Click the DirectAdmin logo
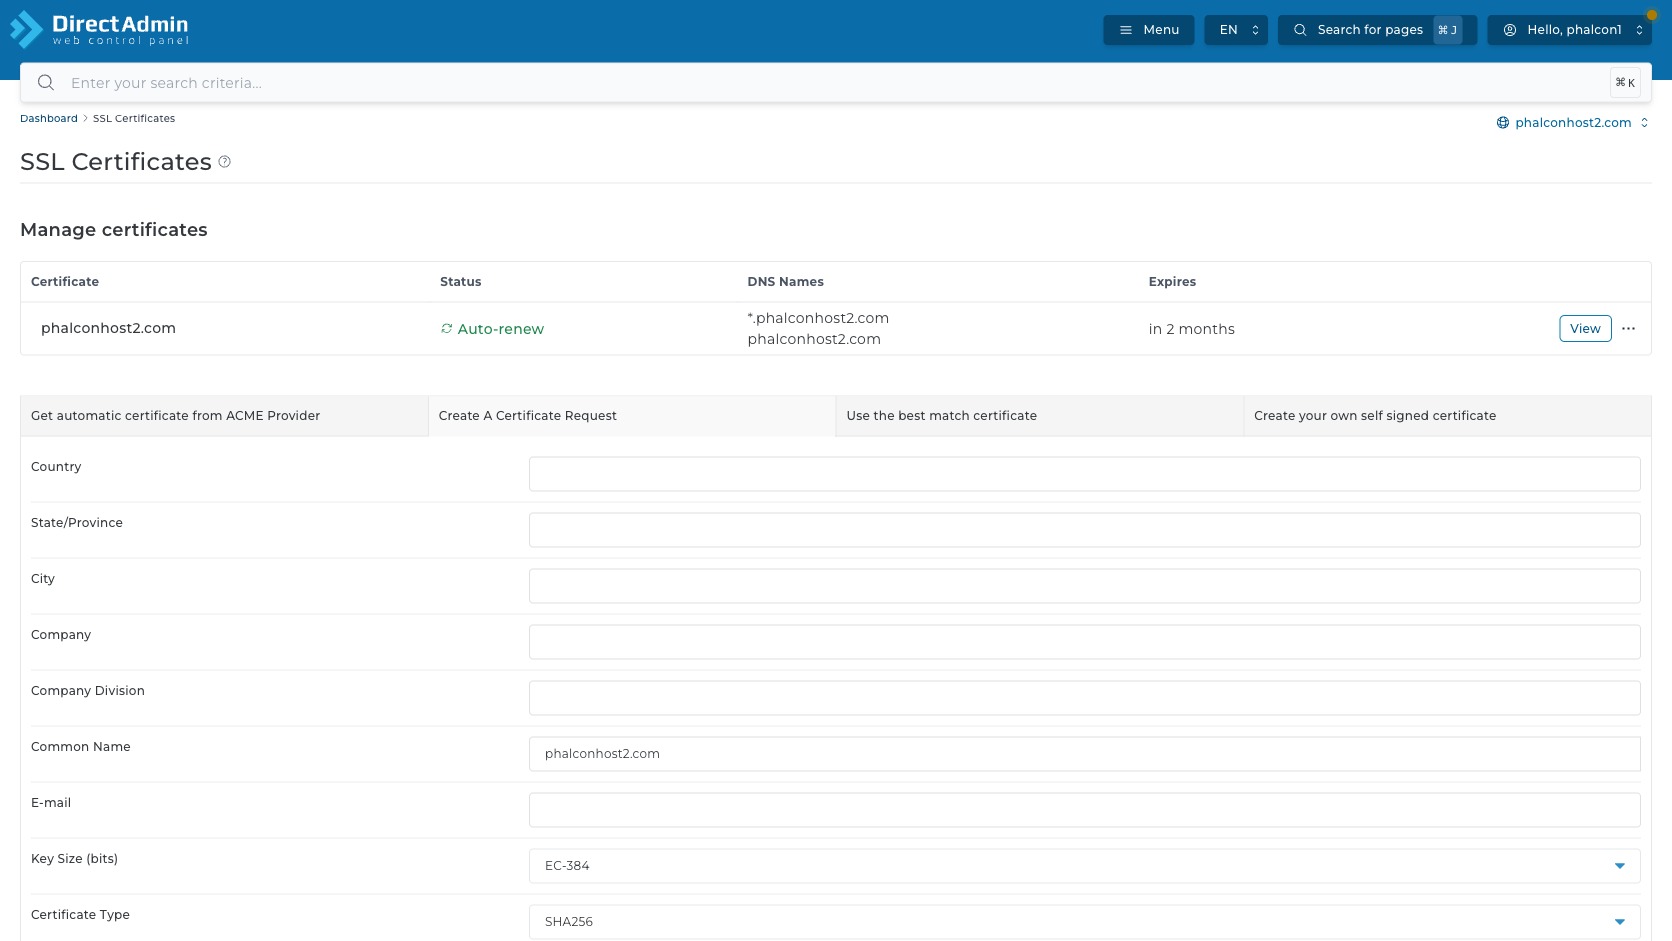Viewport: 1672px width, 941px height. pos(99,30)
